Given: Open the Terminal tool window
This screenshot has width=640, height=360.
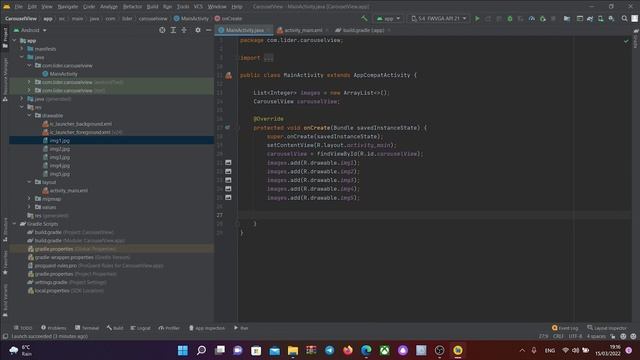Looking at the screenshot, I should (87, 328).
